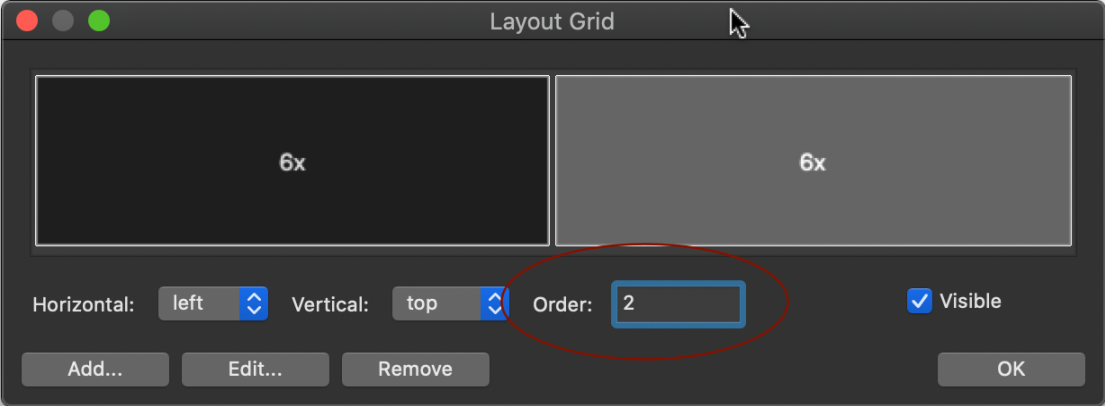Confirm with the OK button
The image size is (1106, 407).
point(1011,370)
